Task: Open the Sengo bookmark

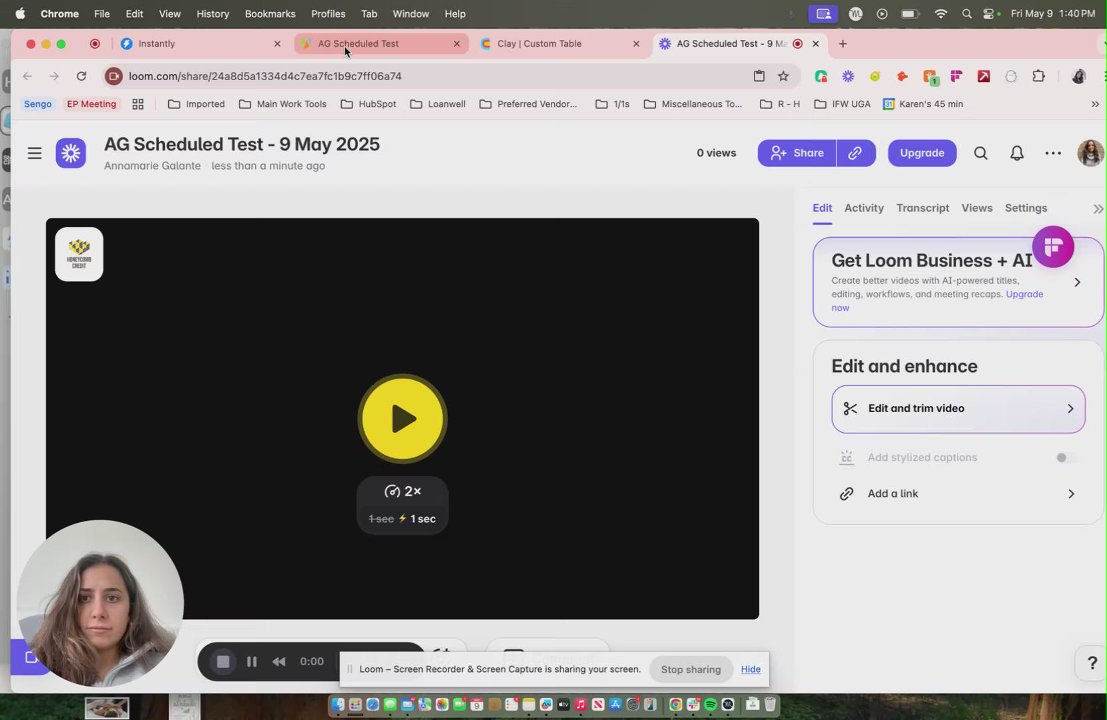Action: [37, 104]
